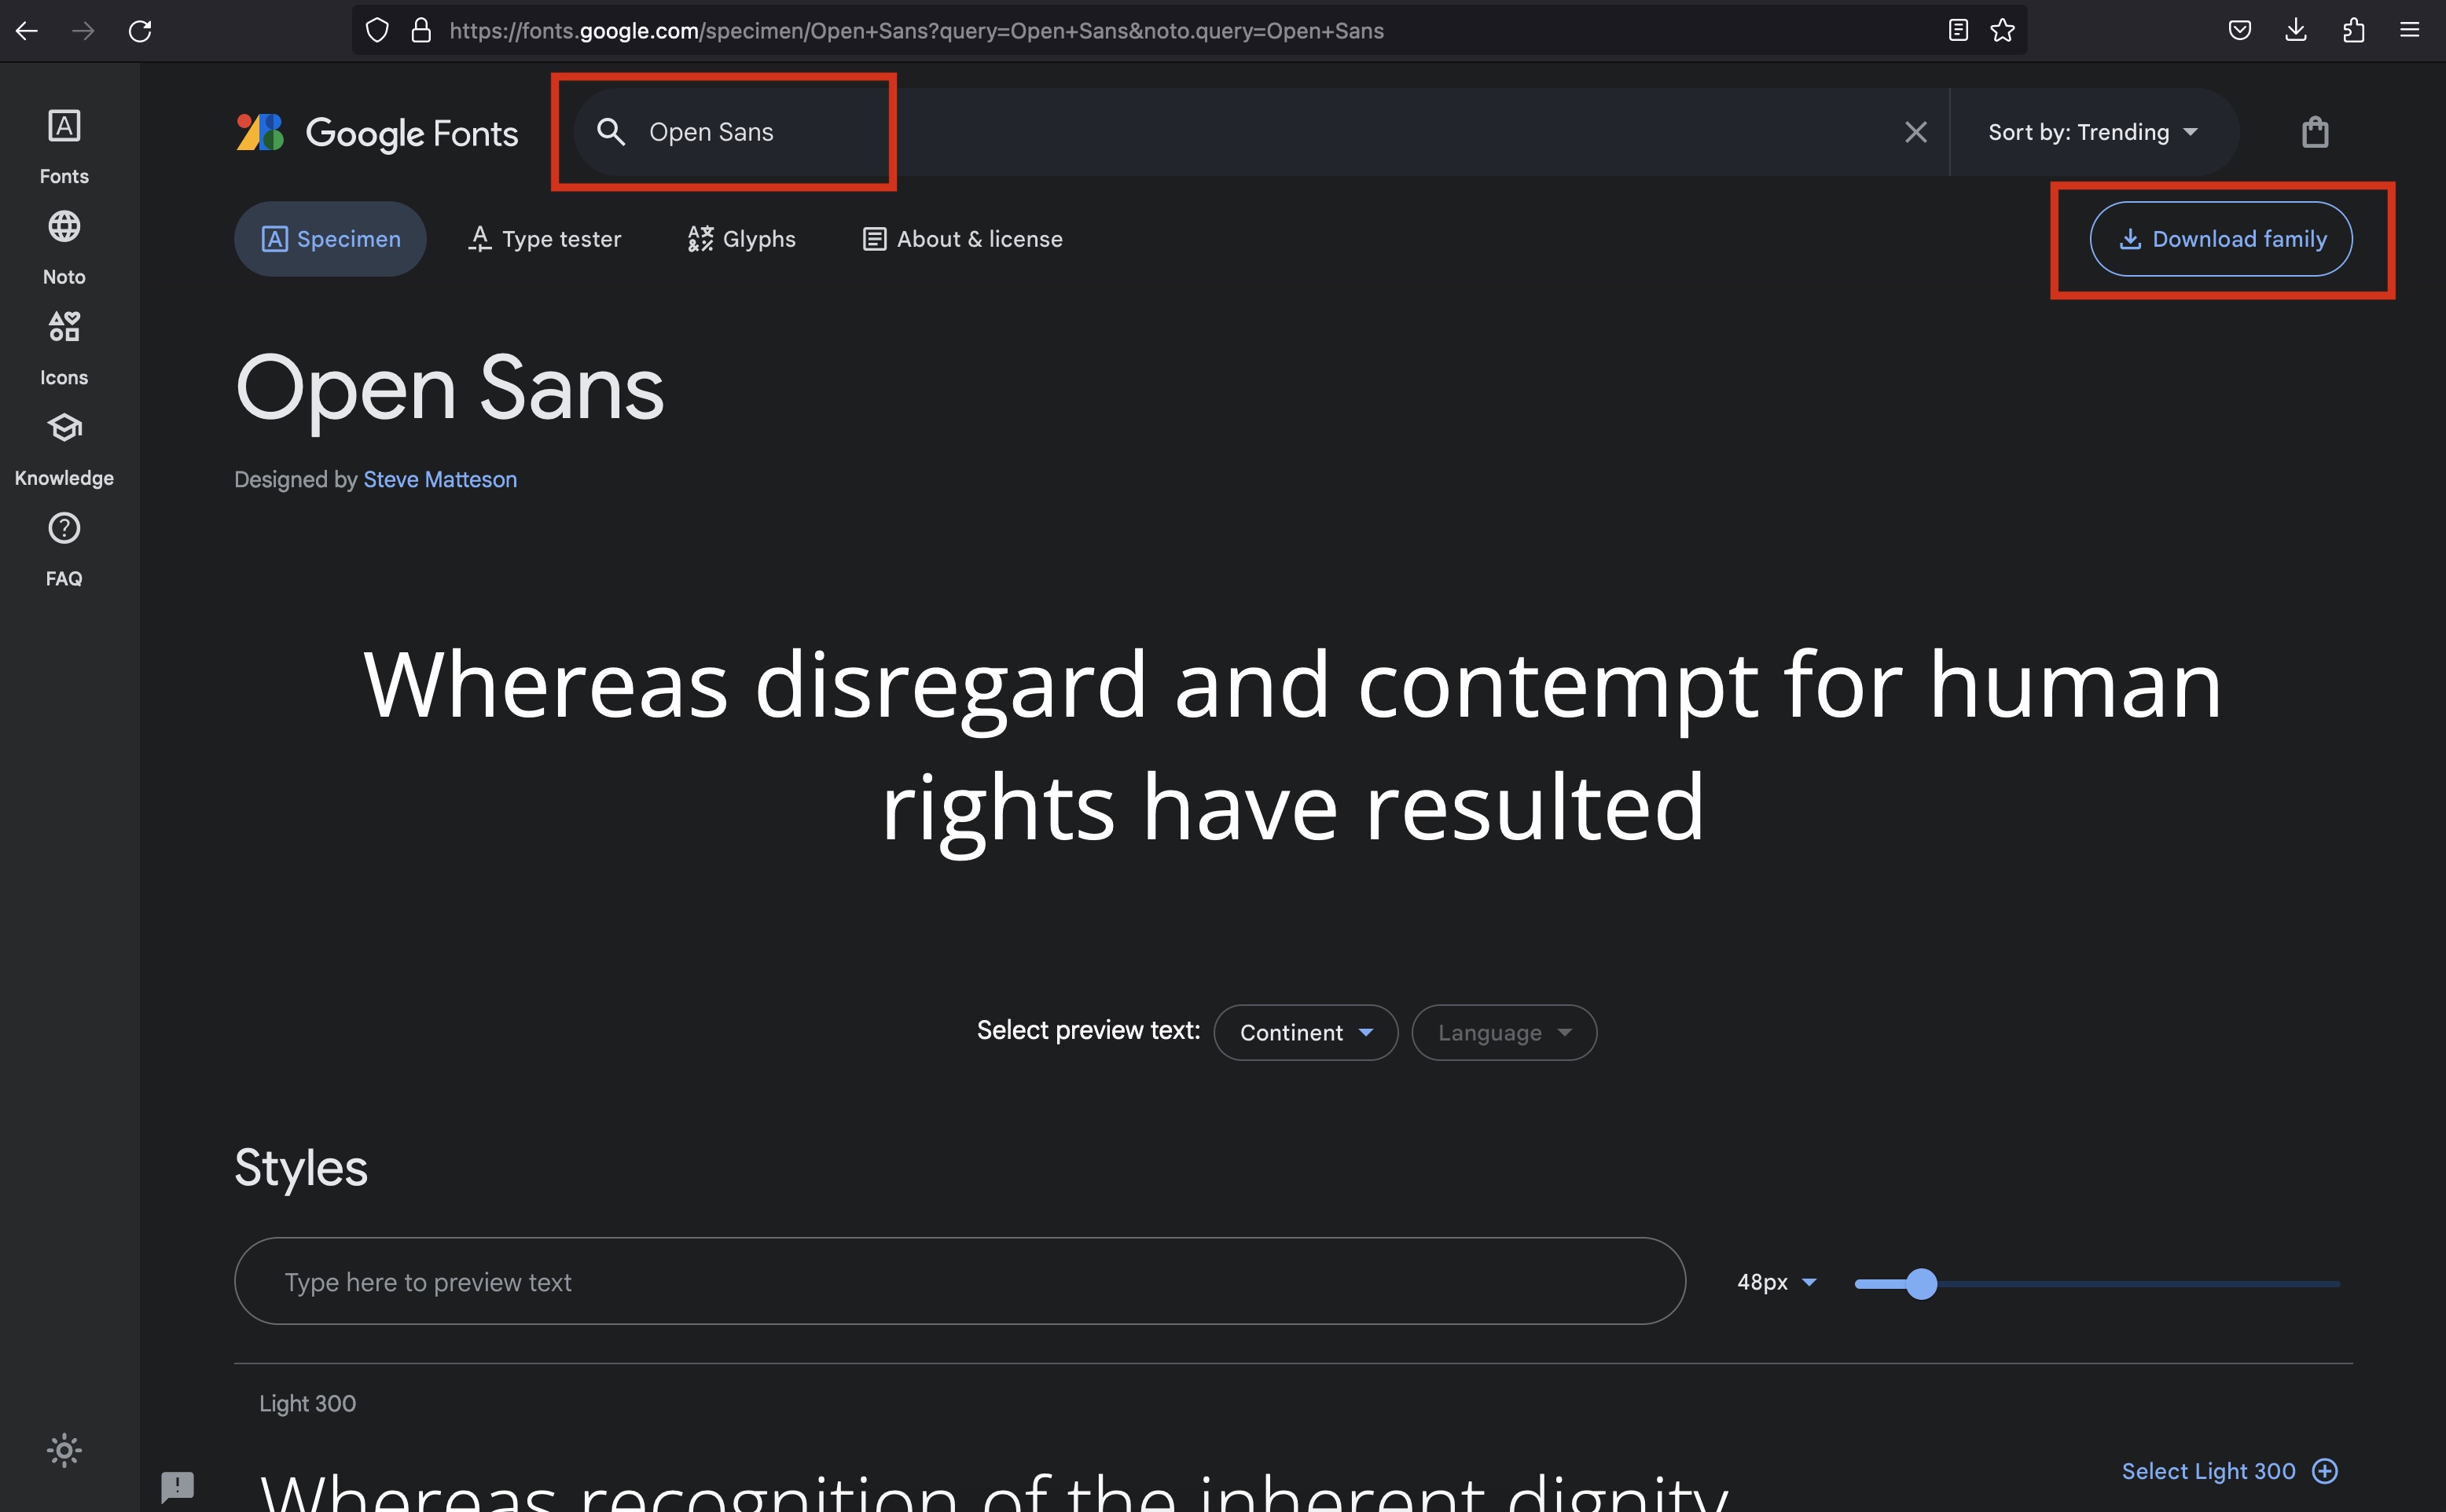Screen dimensions: 2446x1512
Task: Switch to the Type tester tab
Action: point(545,239)
